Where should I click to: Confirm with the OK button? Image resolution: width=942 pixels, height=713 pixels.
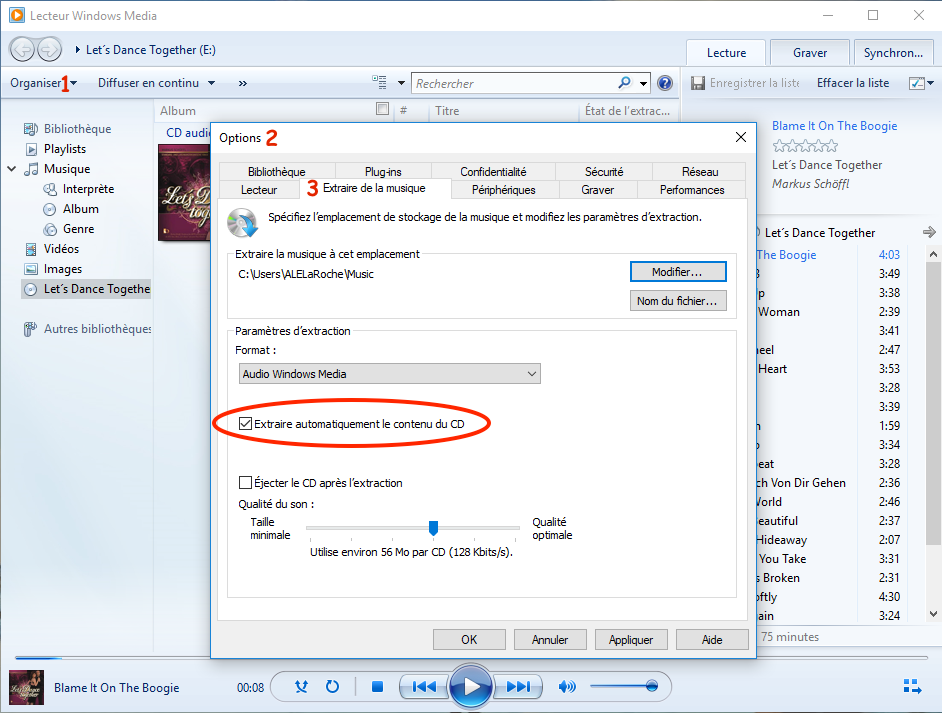[x=469, y=639]
